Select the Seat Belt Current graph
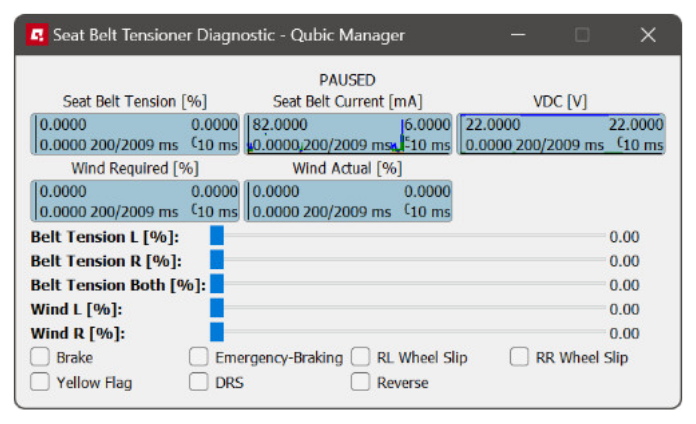Screen dimensions: 696x424 [x=347, y=134]
